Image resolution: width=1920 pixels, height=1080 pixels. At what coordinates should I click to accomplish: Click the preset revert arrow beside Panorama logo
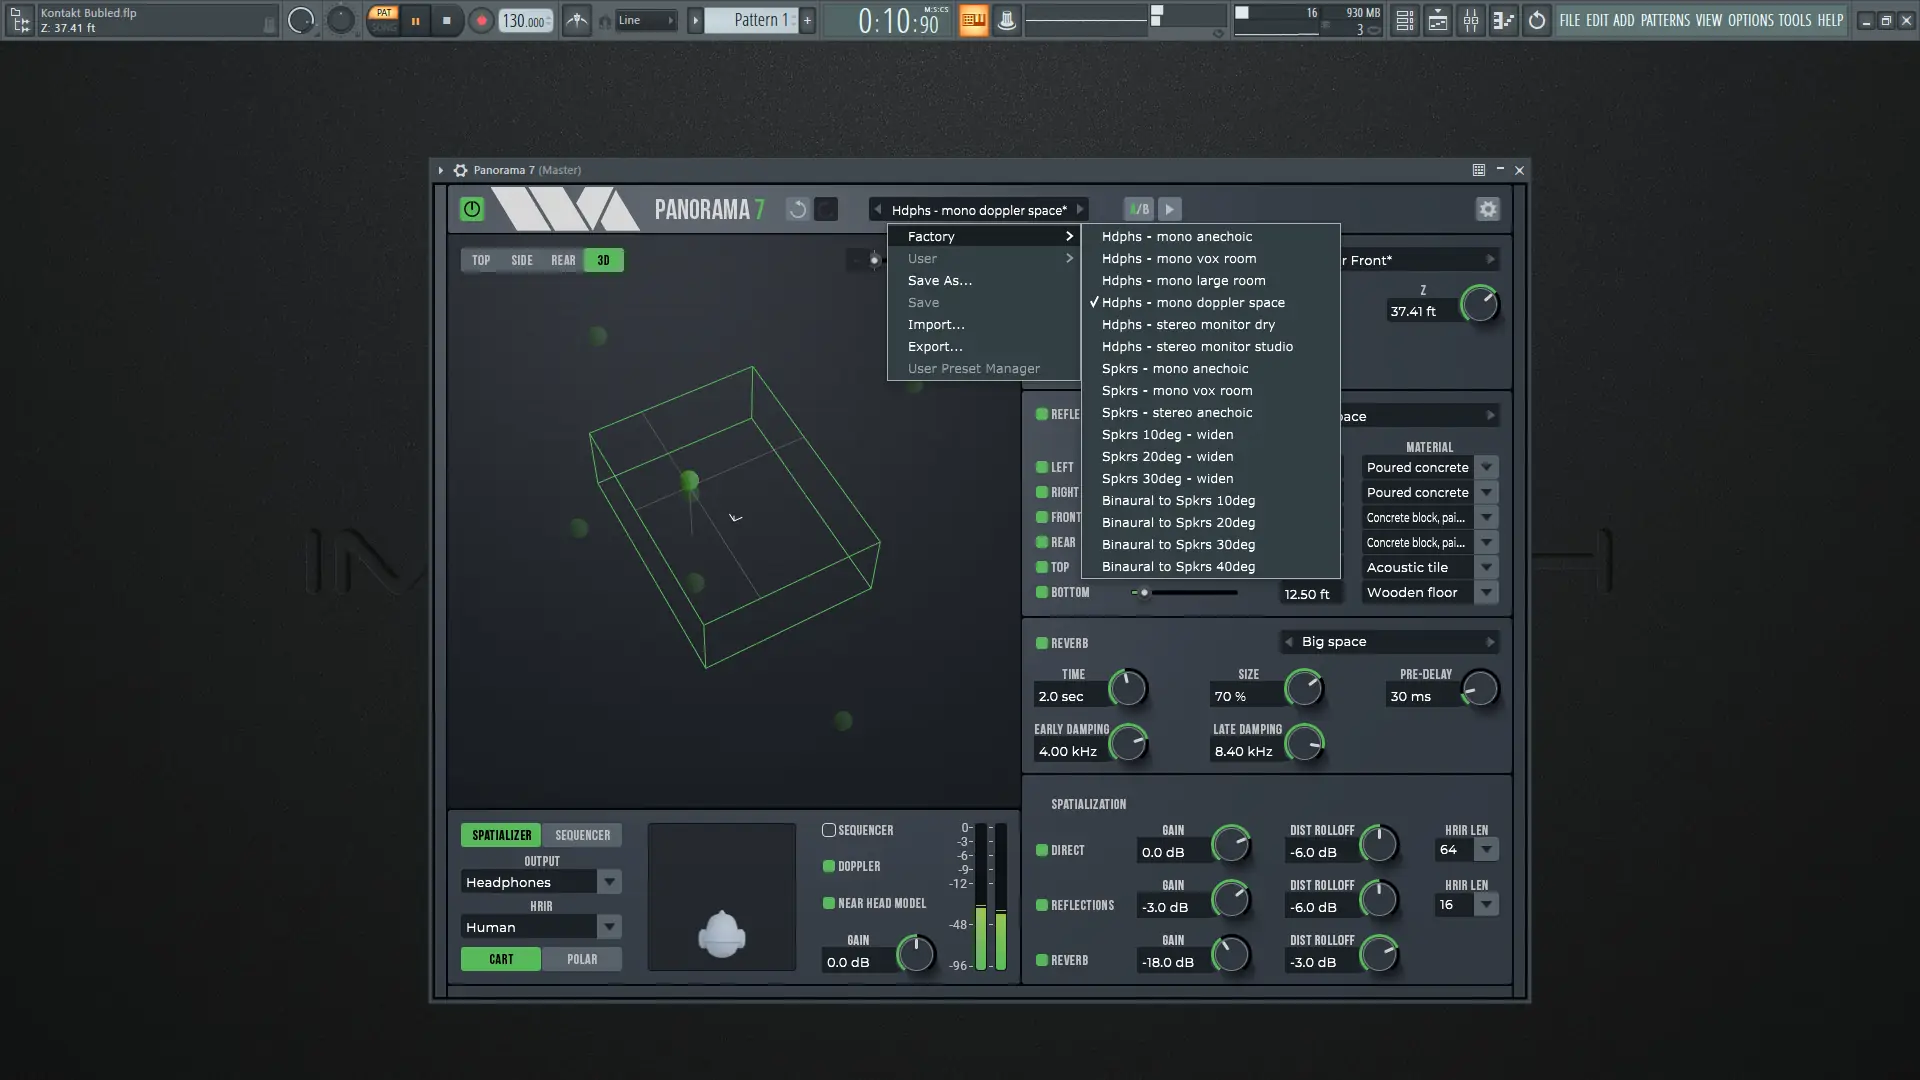coord(798,210)
